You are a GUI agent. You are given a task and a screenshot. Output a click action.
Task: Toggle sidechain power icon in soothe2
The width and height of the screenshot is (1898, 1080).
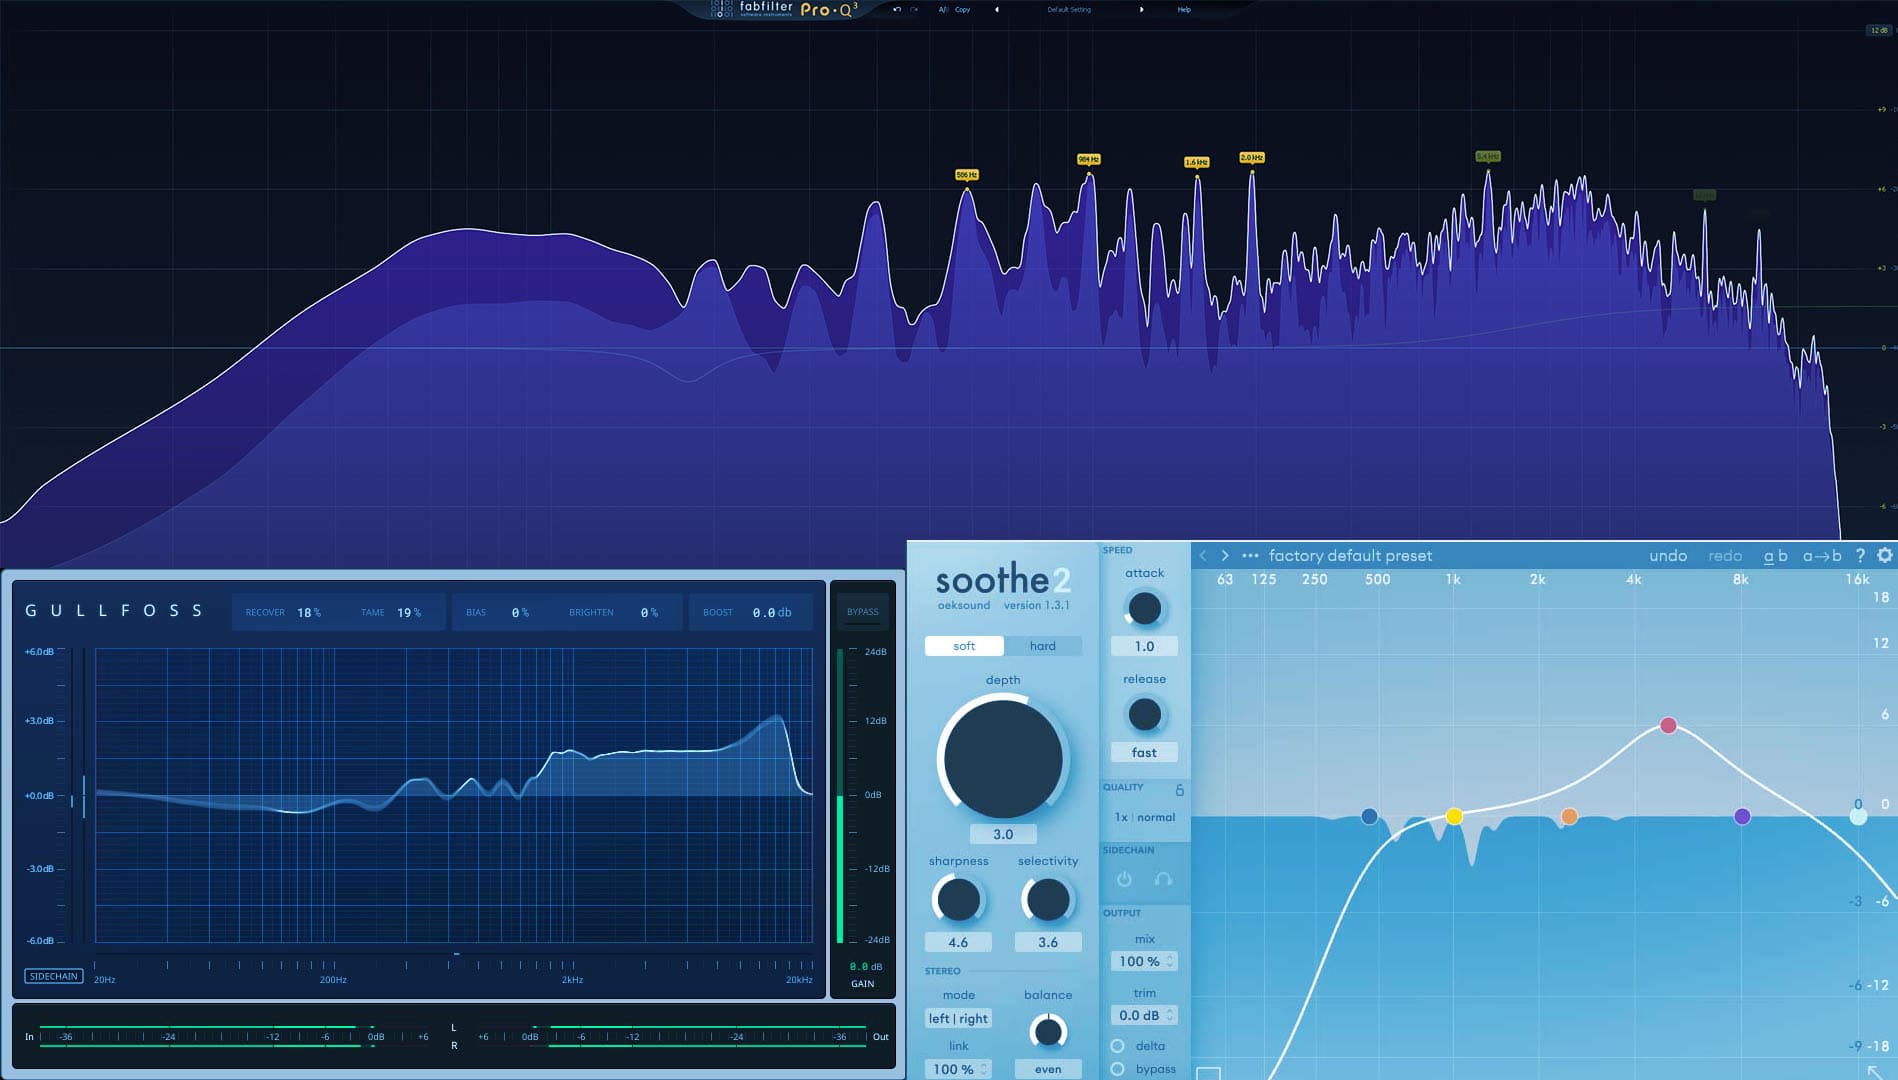pos(1124,879)
